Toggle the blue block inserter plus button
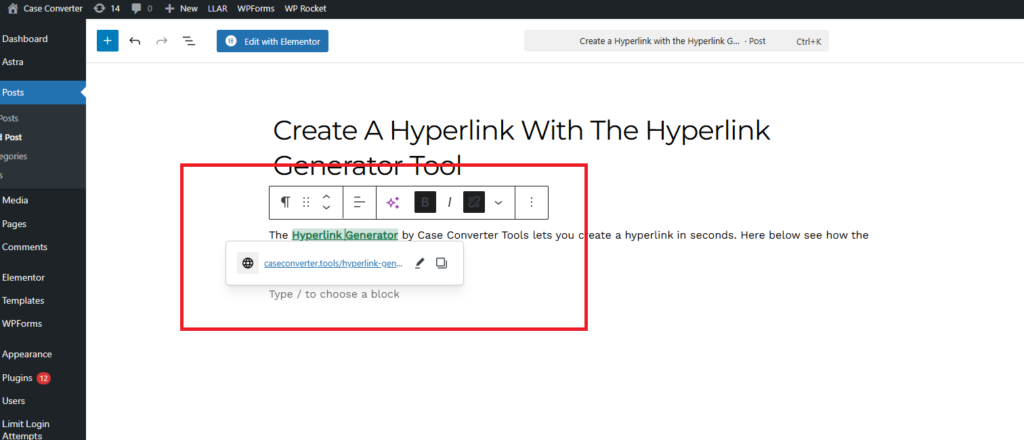 pyautogui.click(x=108, y=40)
